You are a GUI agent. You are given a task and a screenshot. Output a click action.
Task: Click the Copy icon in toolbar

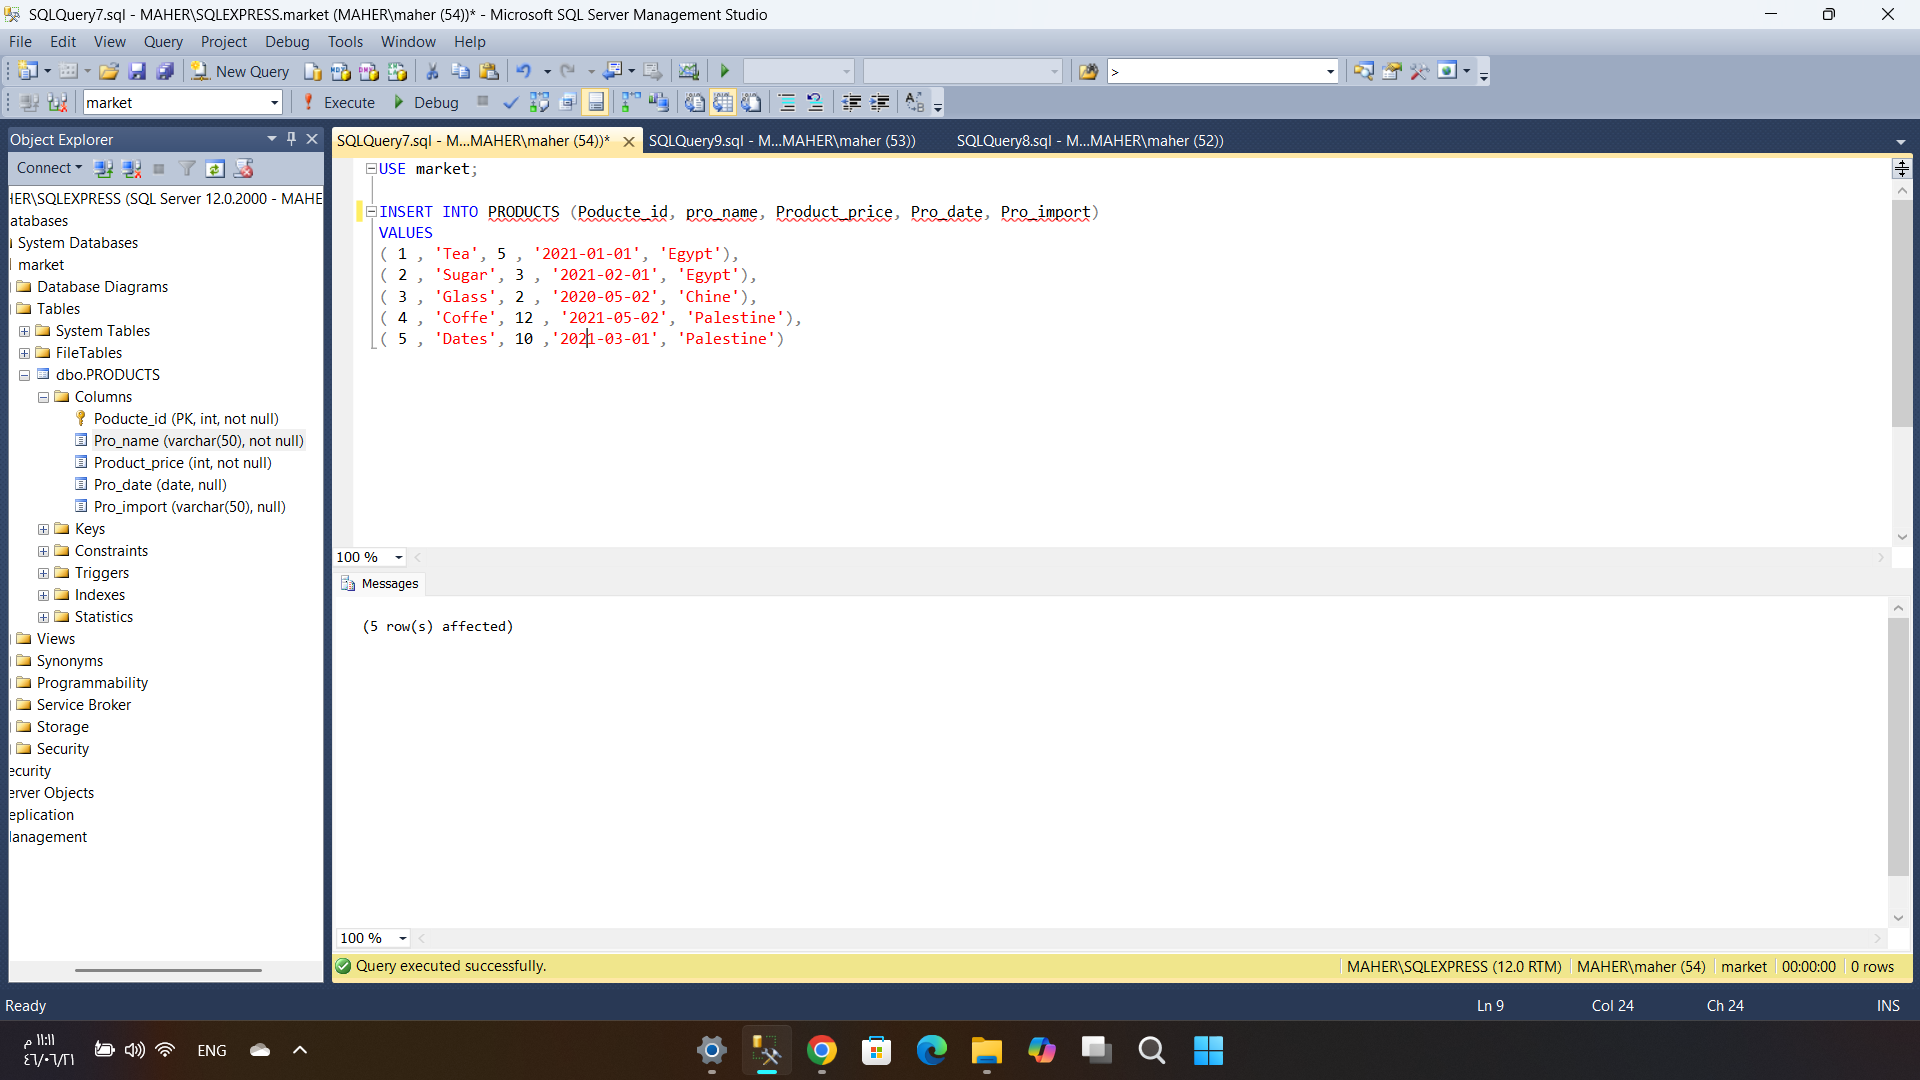click(x=460, y=71)
